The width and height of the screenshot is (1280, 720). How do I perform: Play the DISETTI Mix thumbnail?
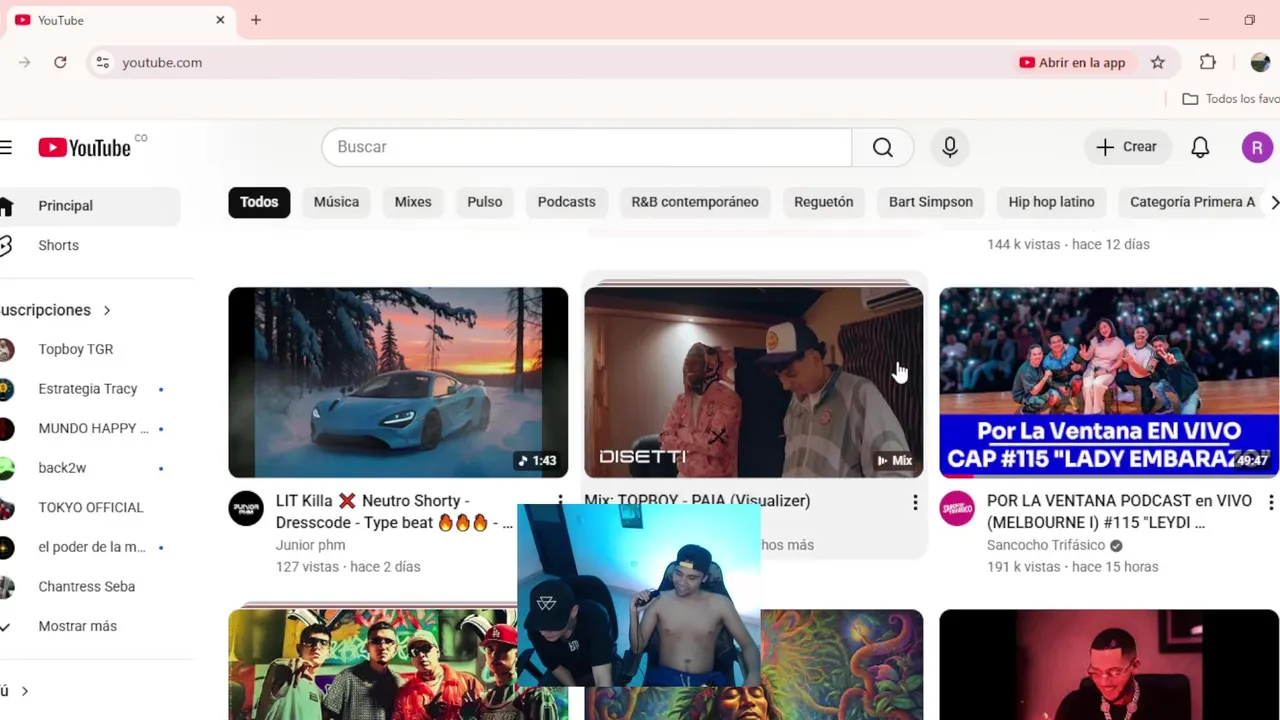754,382
